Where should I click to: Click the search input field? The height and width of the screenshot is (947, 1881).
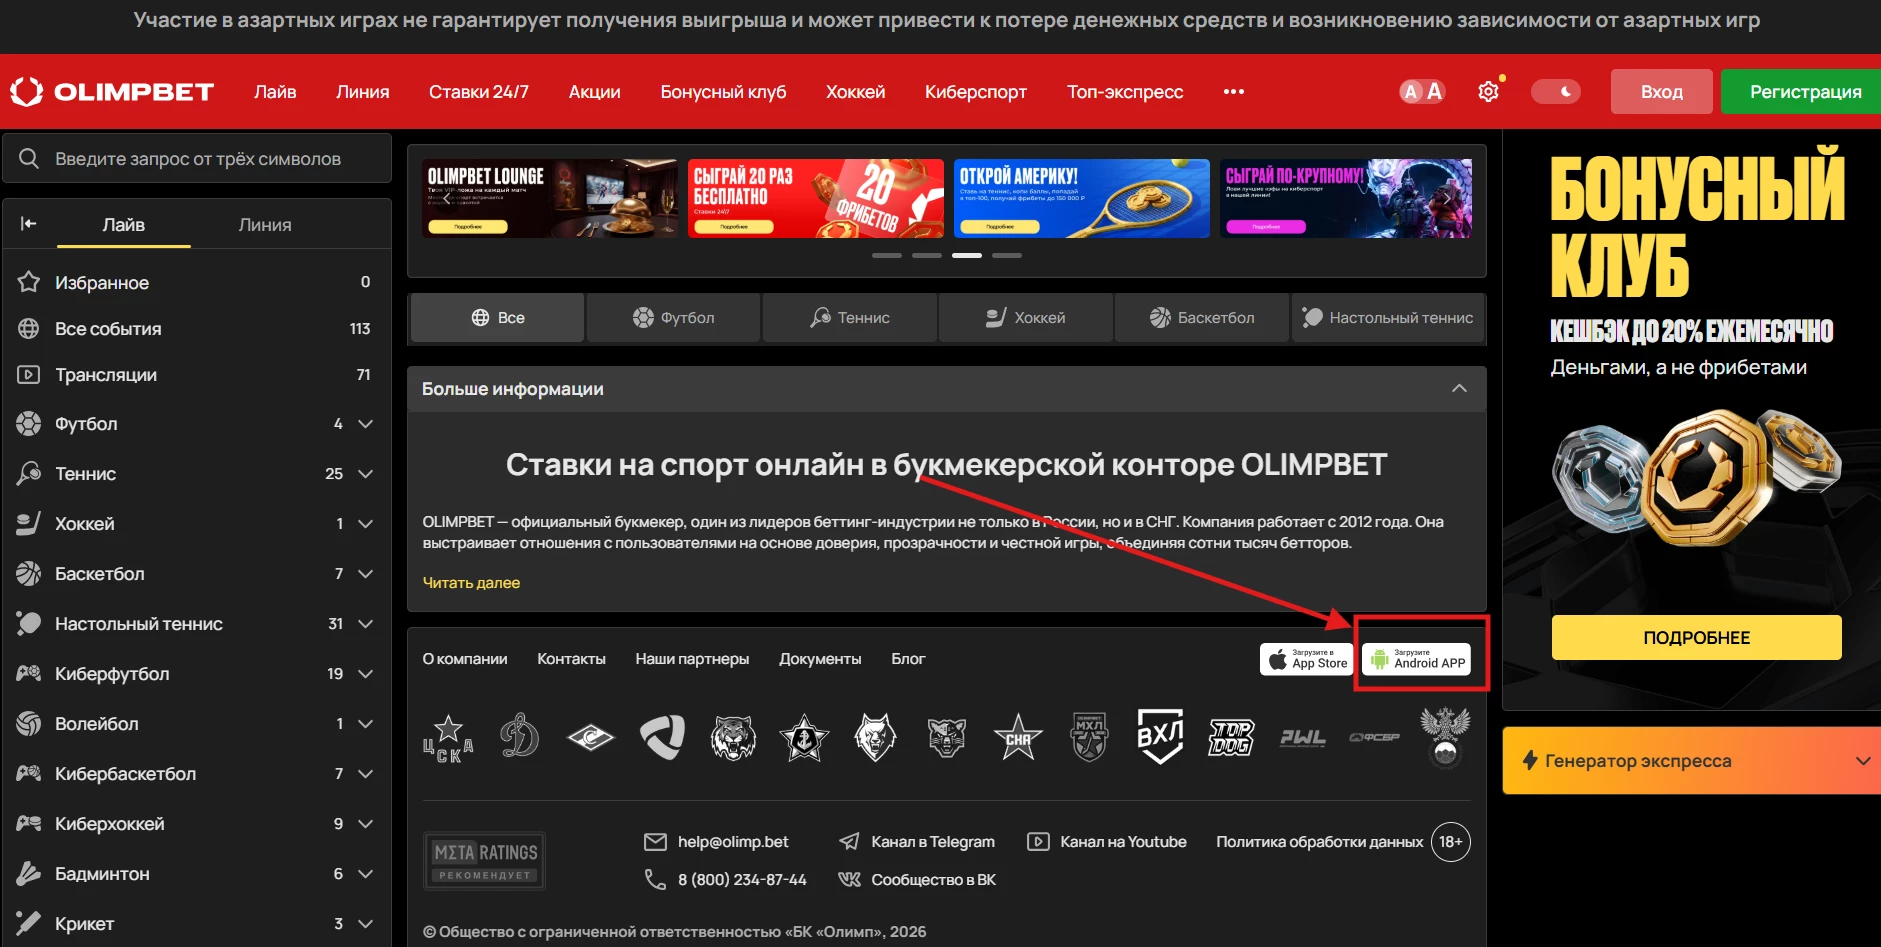coord(197,159)
